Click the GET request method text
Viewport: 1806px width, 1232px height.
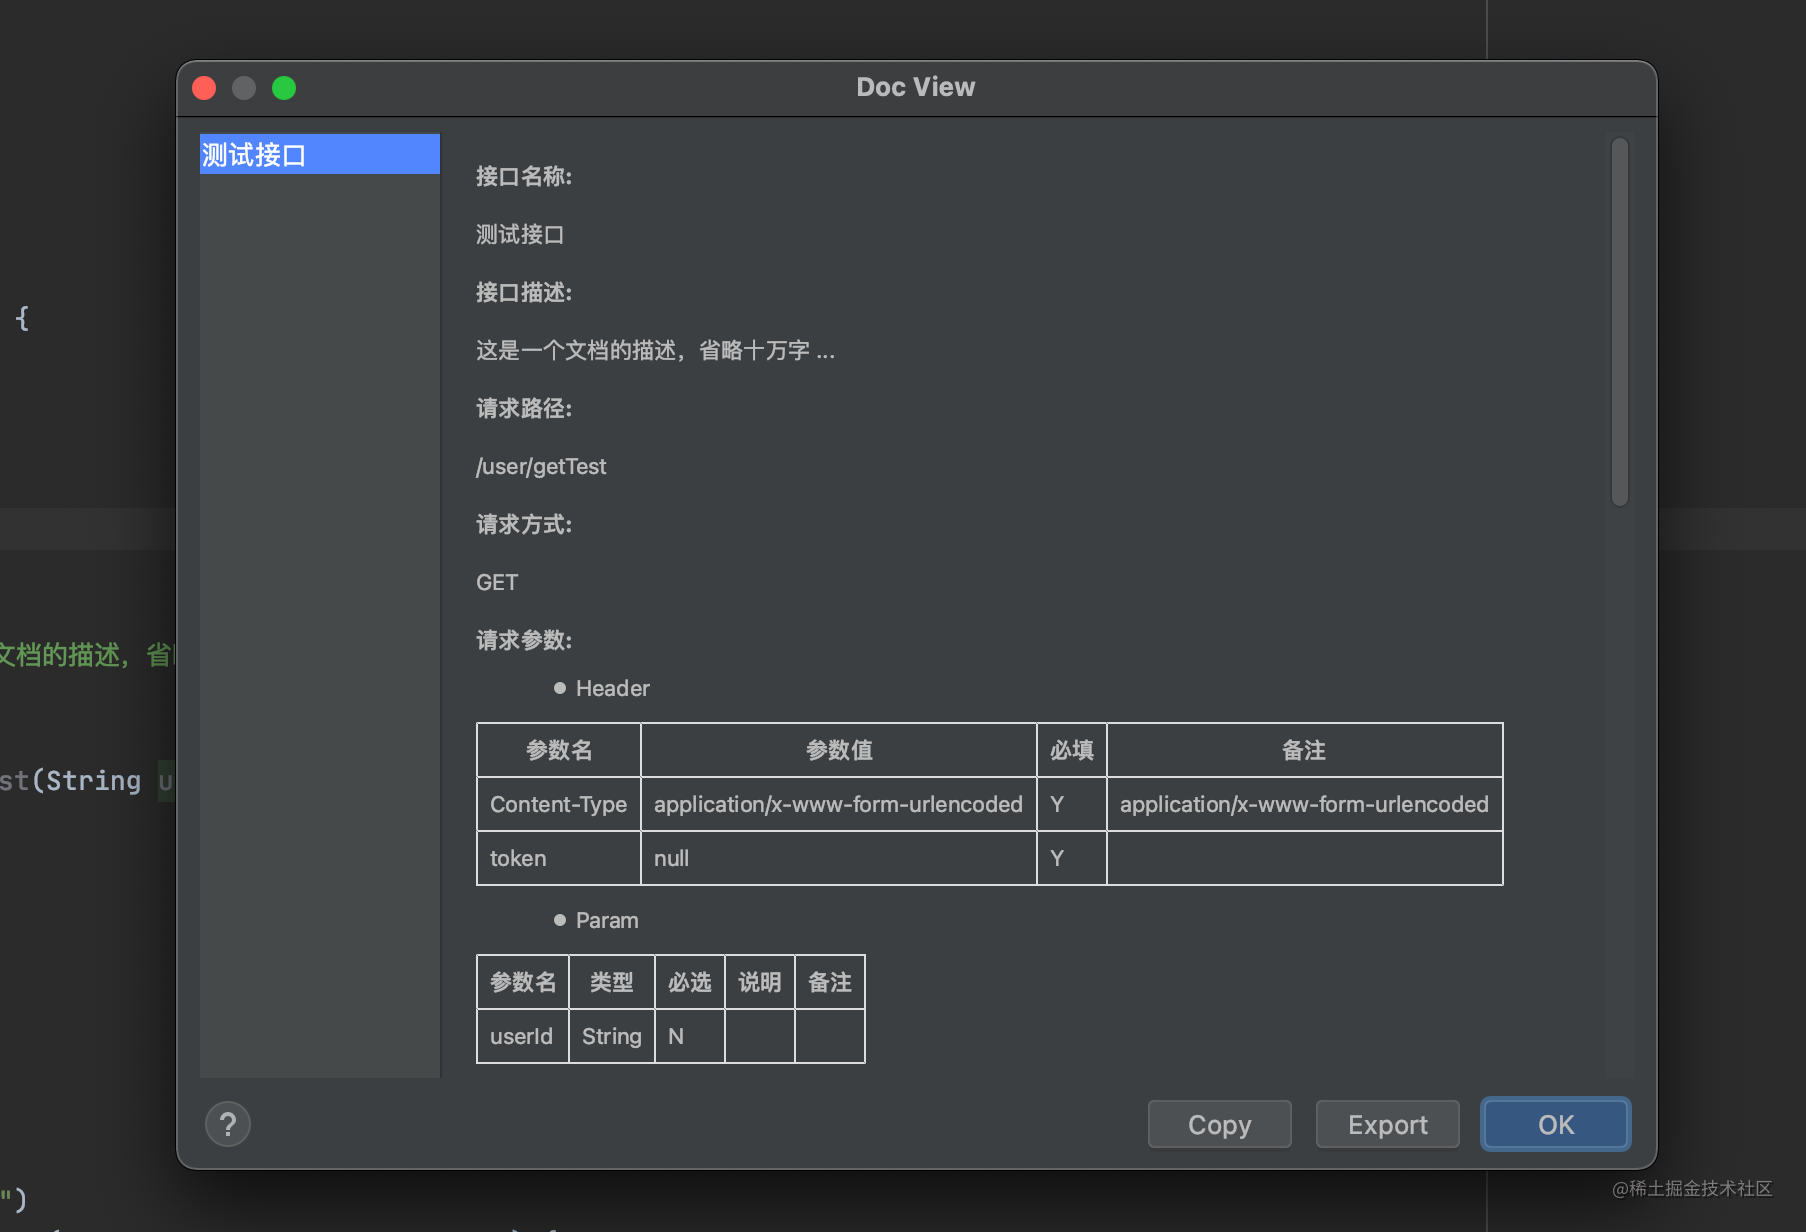click(497, 582)
